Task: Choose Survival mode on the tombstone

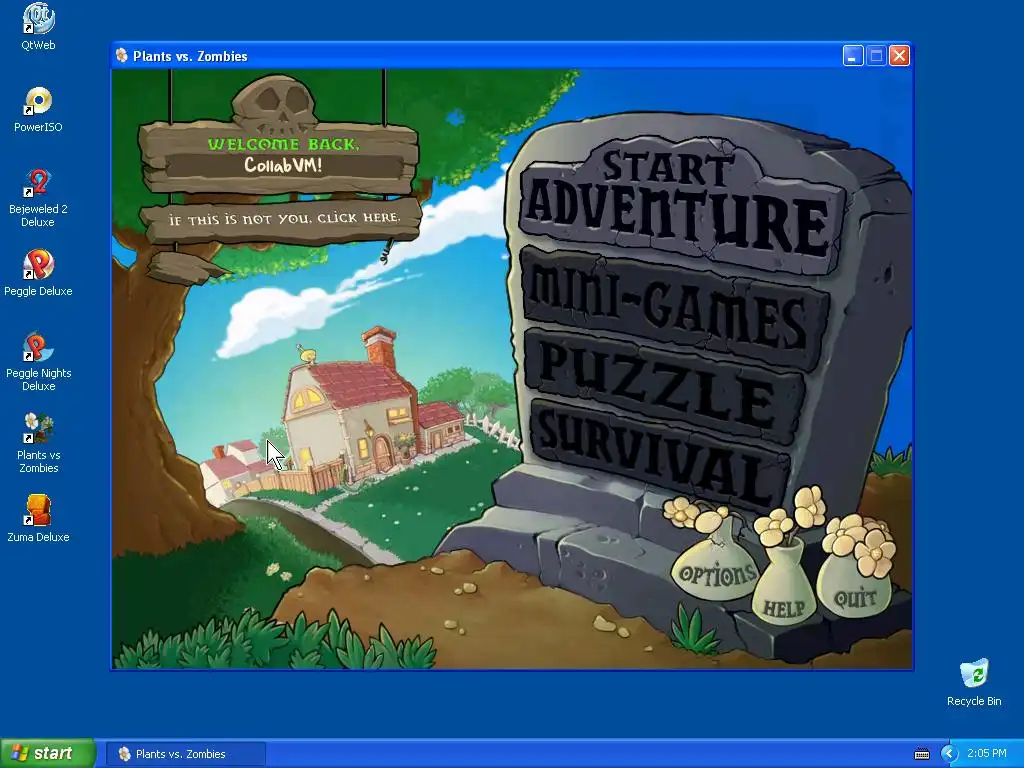Action: pyautogui.click(x=660, y=457)
